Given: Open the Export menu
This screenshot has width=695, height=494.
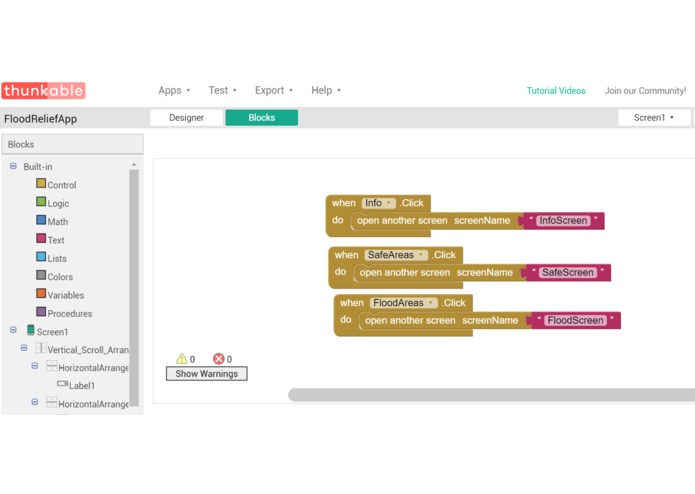Looking at the screenshot, I should point(273,90).
